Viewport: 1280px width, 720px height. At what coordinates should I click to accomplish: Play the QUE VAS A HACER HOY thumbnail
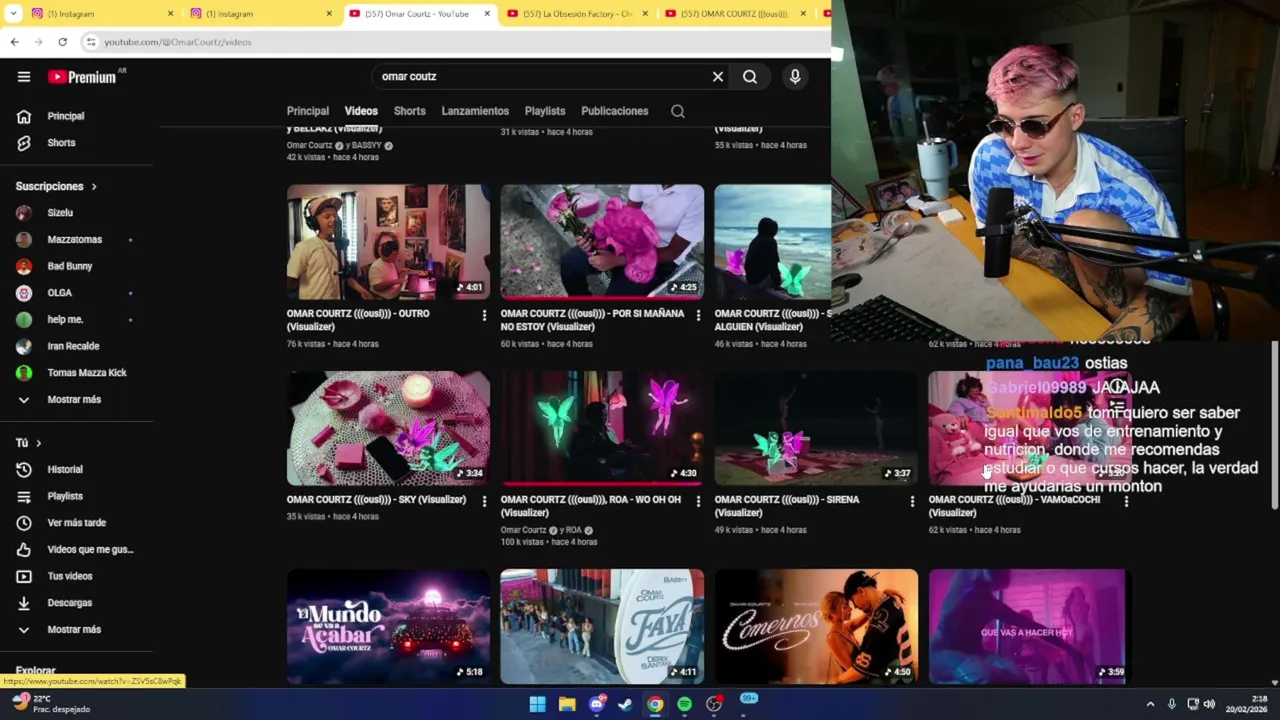tap(1028, 627)
